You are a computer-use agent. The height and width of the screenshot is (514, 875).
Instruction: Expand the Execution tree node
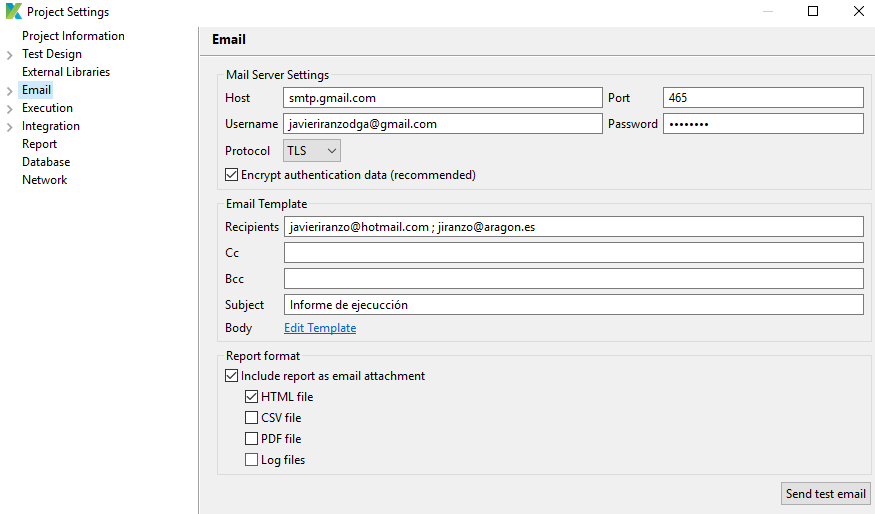(x=10, y=109)
